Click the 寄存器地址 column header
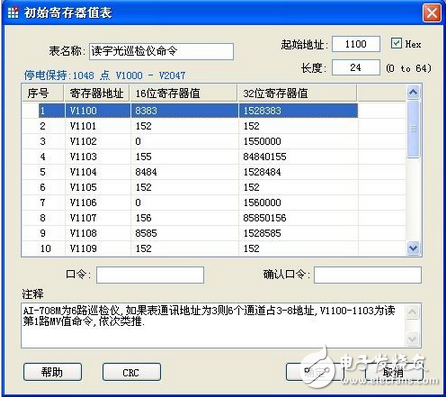The image size is (447, 397). [x=97, y=93]
